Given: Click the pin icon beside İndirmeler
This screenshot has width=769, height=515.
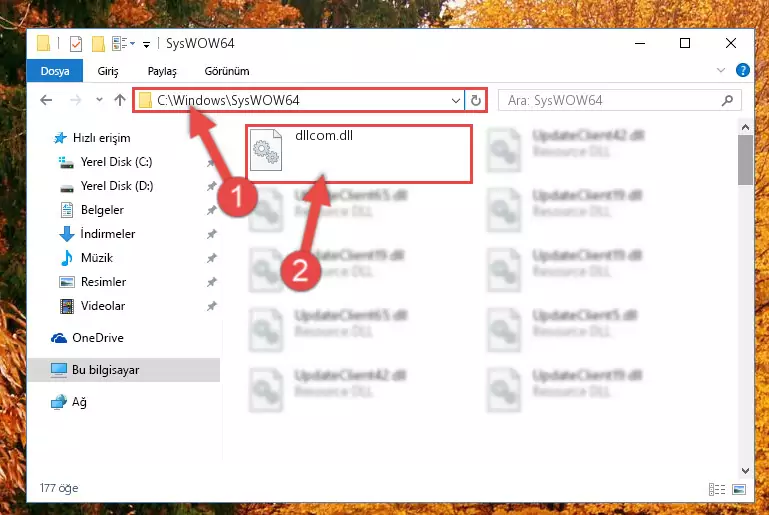Looking at the screenshot, I should 211,234.
